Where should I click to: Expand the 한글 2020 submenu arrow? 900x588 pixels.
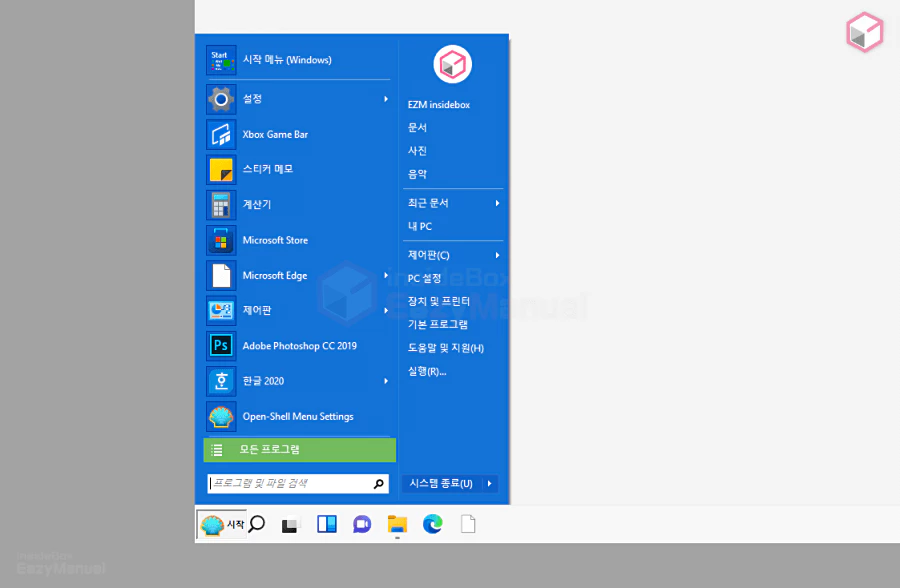(x=386, y=381)
